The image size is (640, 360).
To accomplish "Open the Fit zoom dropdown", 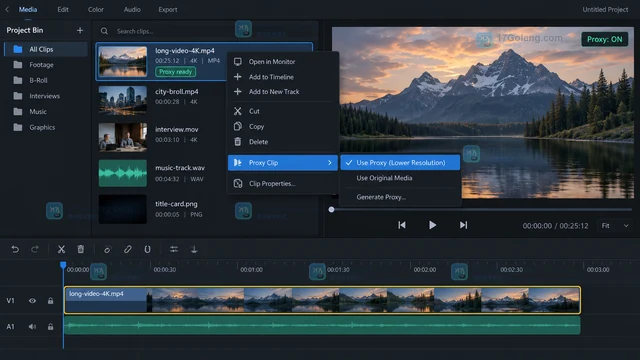I will coord(615,226).
